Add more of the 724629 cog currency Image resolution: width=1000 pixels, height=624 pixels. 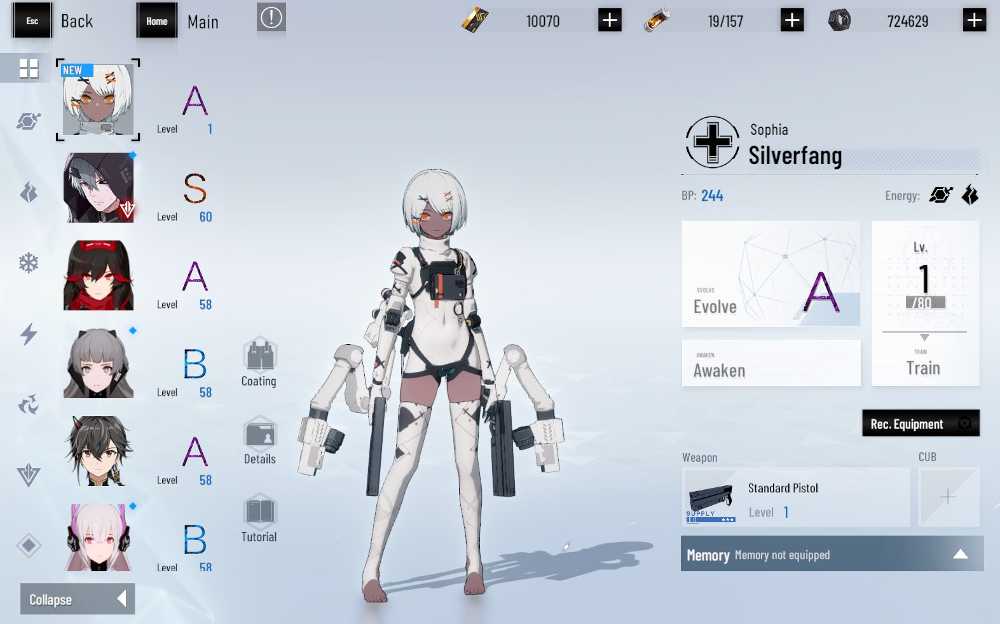974,20
